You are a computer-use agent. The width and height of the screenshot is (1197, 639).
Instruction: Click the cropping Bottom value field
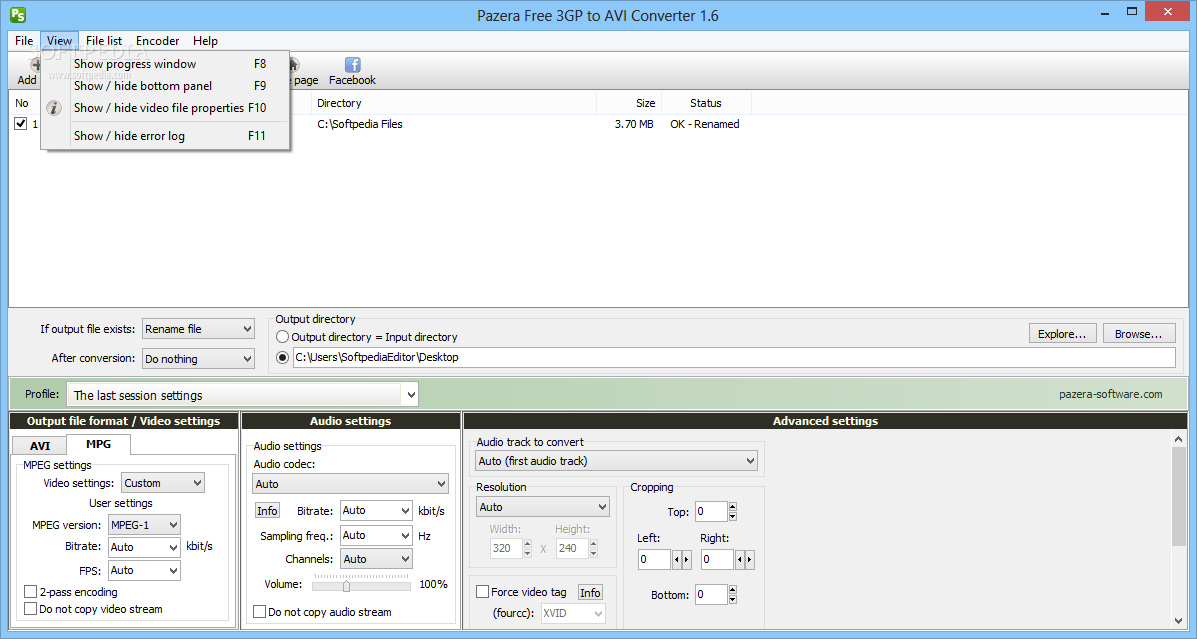click(711, 595)
